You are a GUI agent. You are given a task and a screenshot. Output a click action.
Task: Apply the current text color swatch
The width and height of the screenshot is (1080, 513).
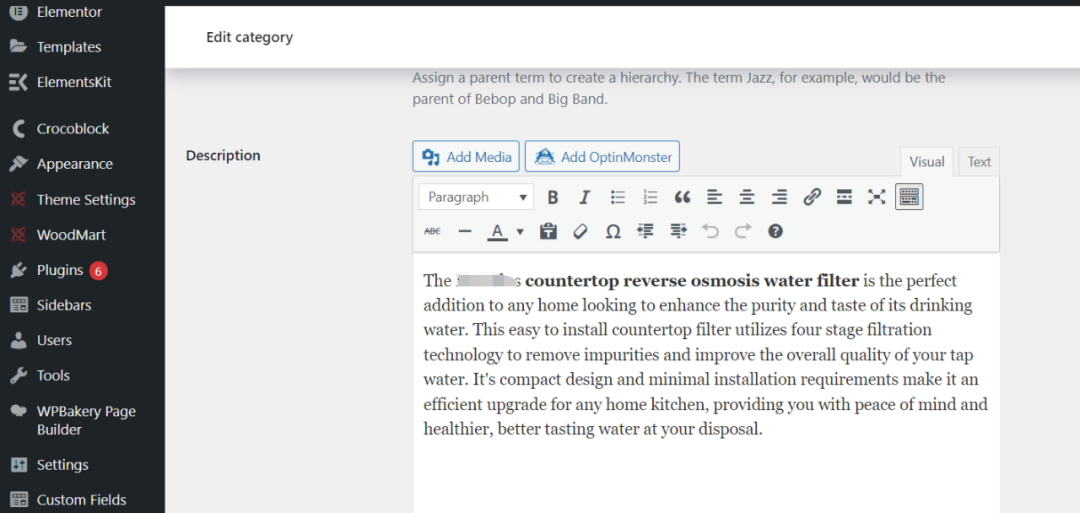click(x=497, y=231)
